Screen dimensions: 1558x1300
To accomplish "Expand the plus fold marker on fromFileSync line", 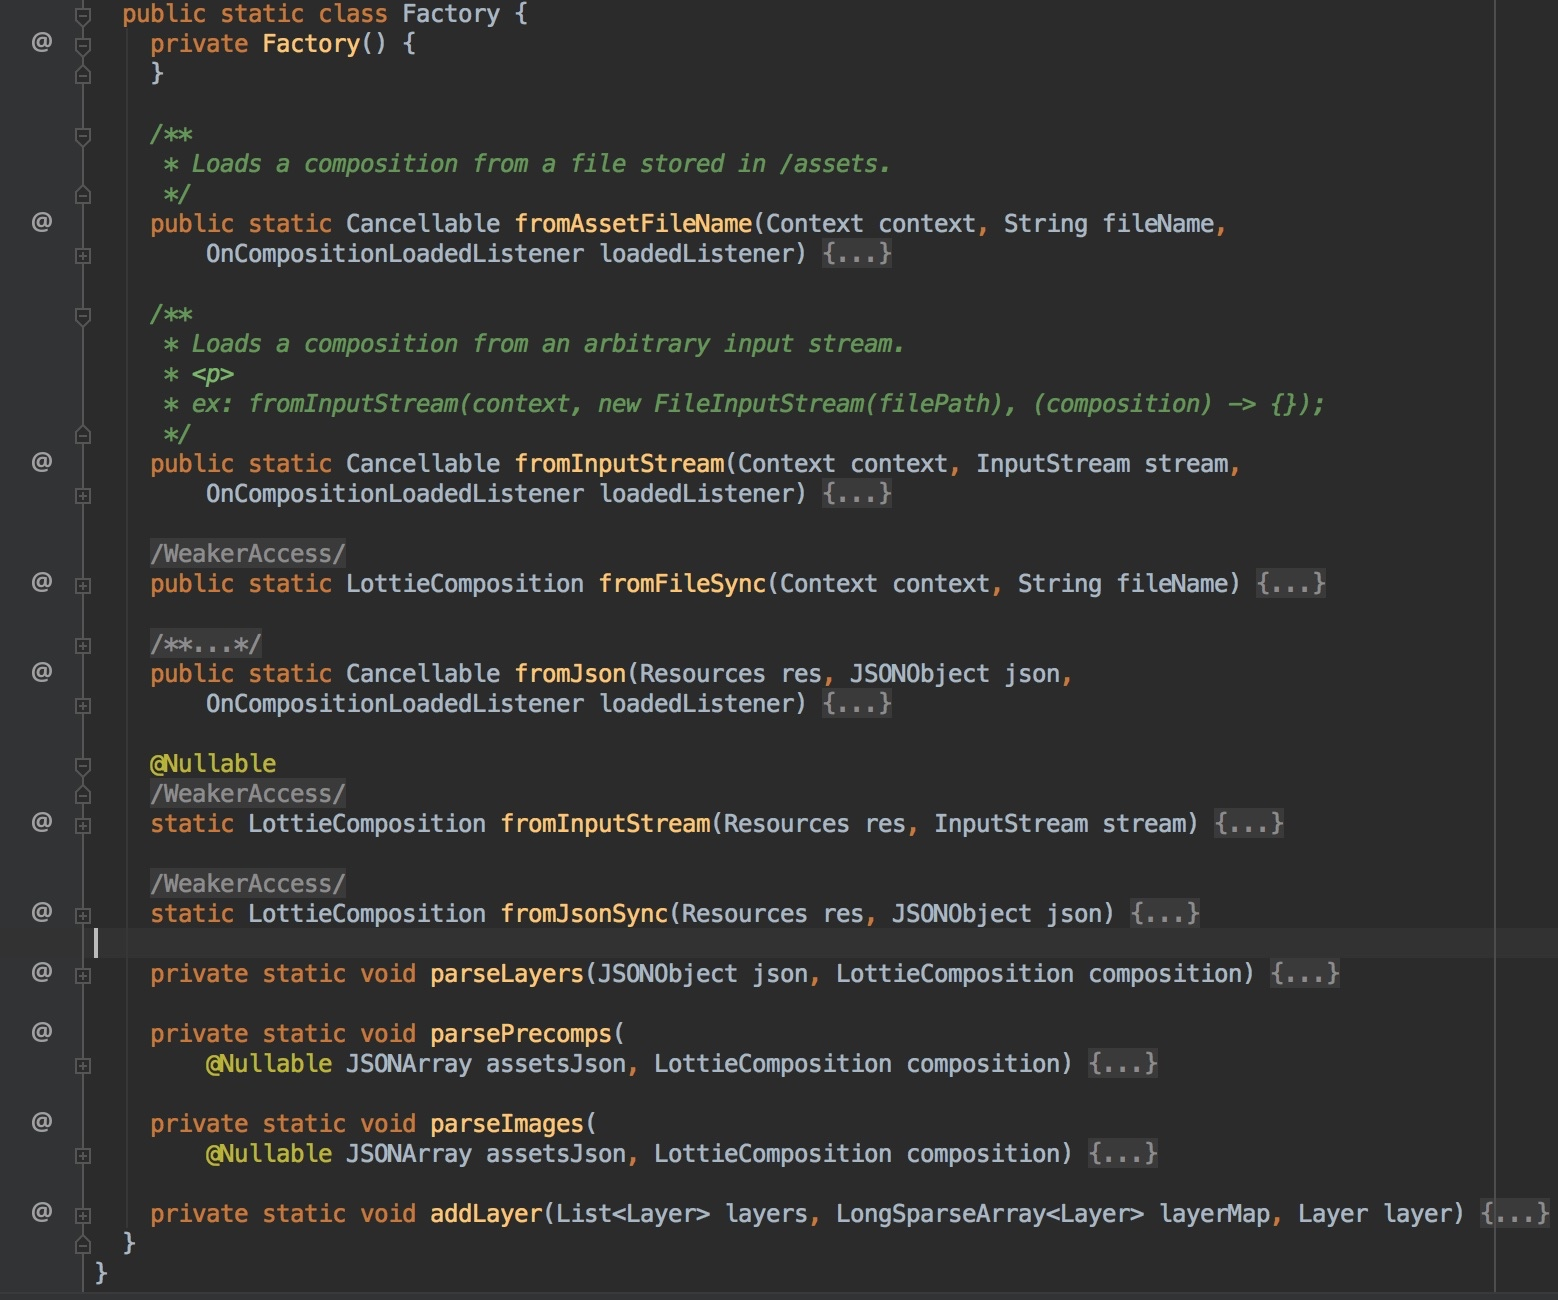I will click(83, 586).
